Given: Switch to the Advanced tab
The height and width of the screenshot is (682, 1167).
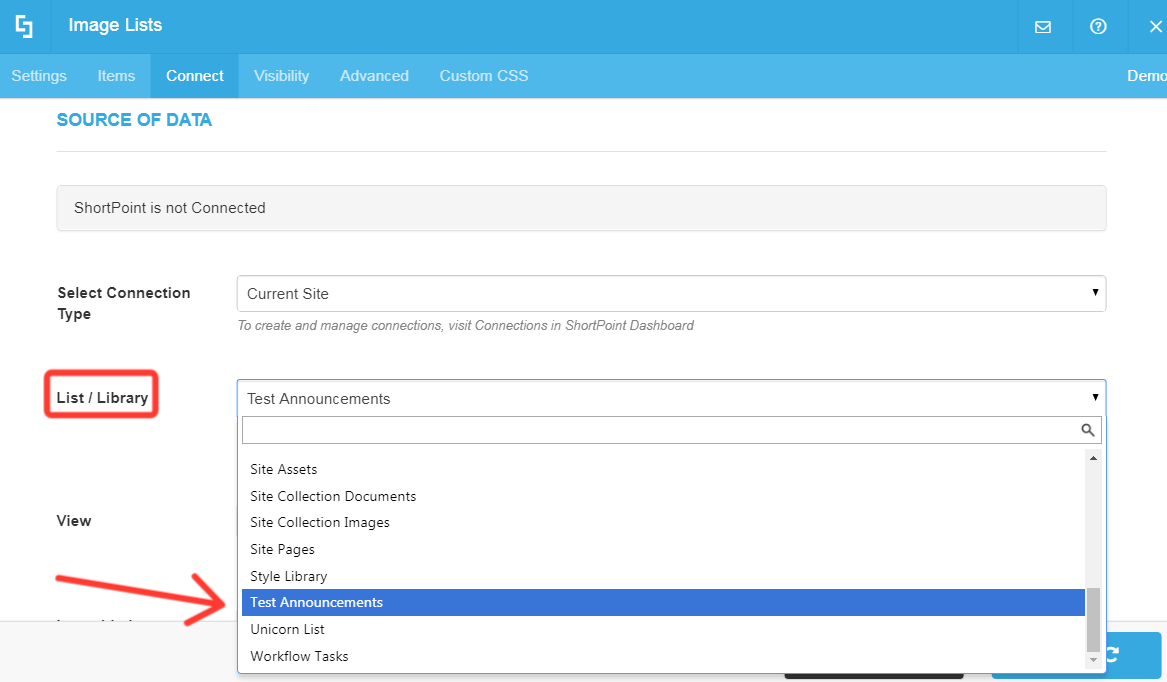Looking at the screenshot, I should (x=374, y=76).
